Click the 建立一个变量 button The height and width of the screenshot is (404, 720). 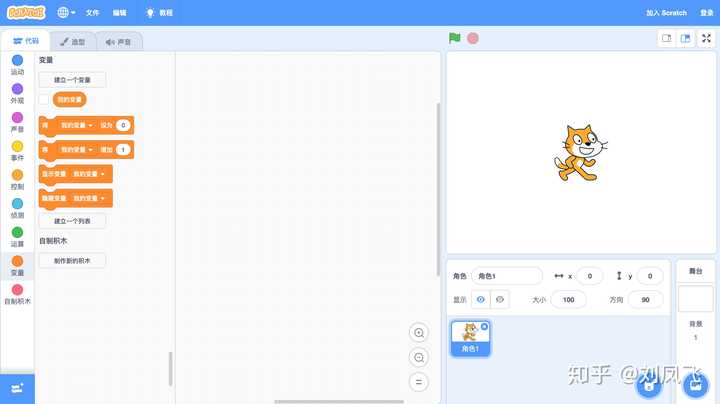tap(72, 79)
